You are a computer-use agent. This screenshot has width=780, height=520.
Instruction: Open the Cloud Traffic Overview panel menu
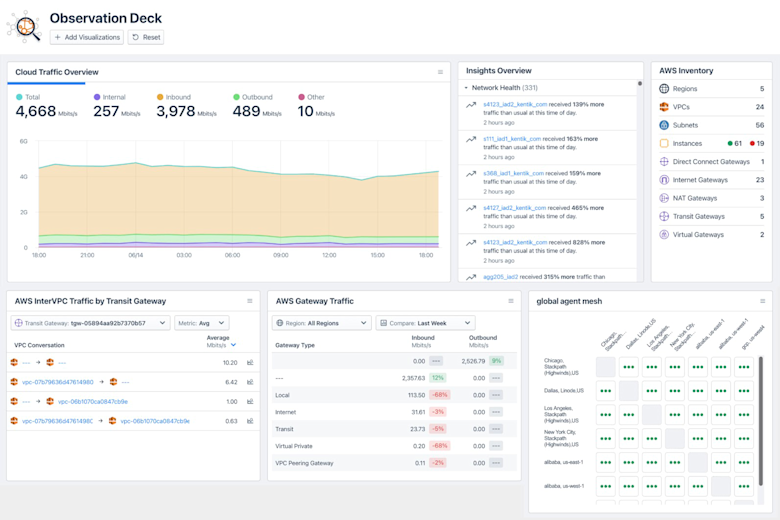(440, 72)
